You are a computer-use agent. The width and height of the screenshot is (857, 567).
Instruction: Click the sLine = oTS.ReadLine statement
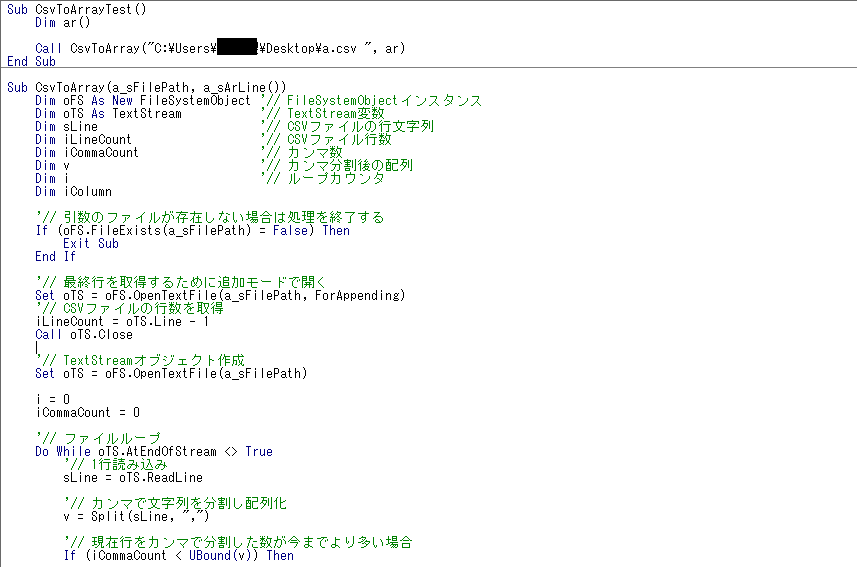(x=132, y=477)
